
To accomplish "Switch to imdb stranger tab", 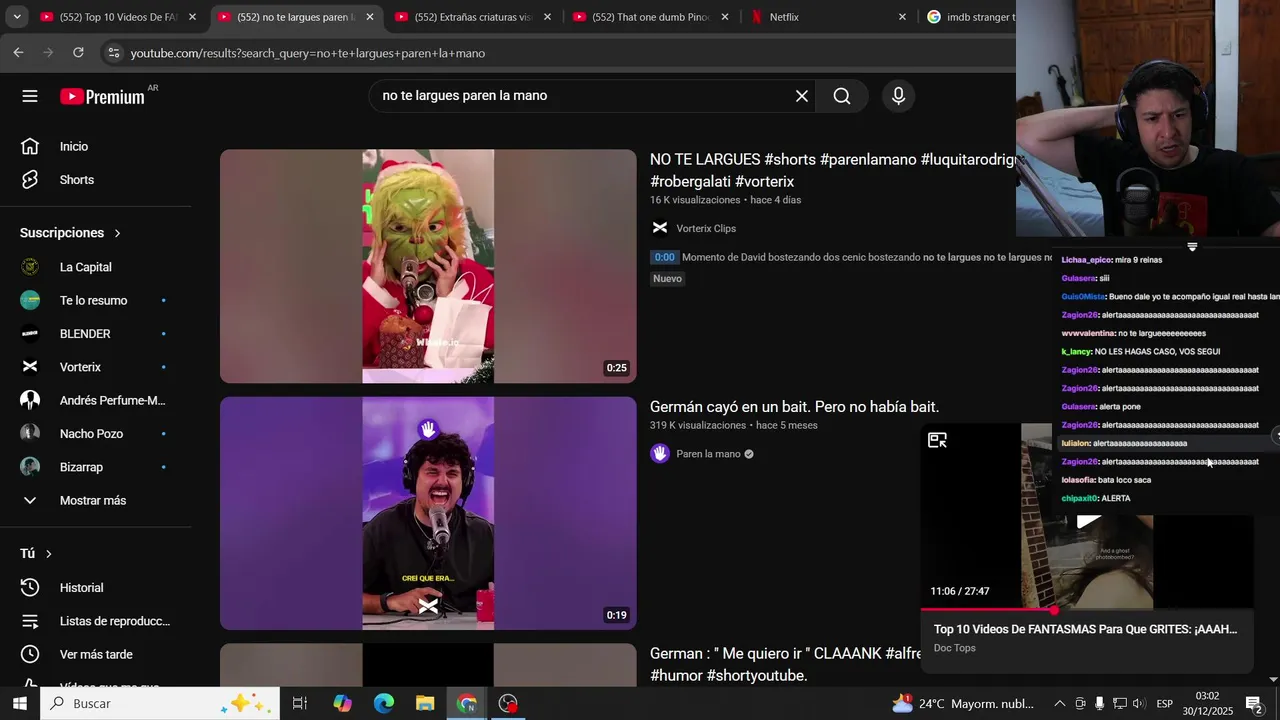I will coord(970,17).
